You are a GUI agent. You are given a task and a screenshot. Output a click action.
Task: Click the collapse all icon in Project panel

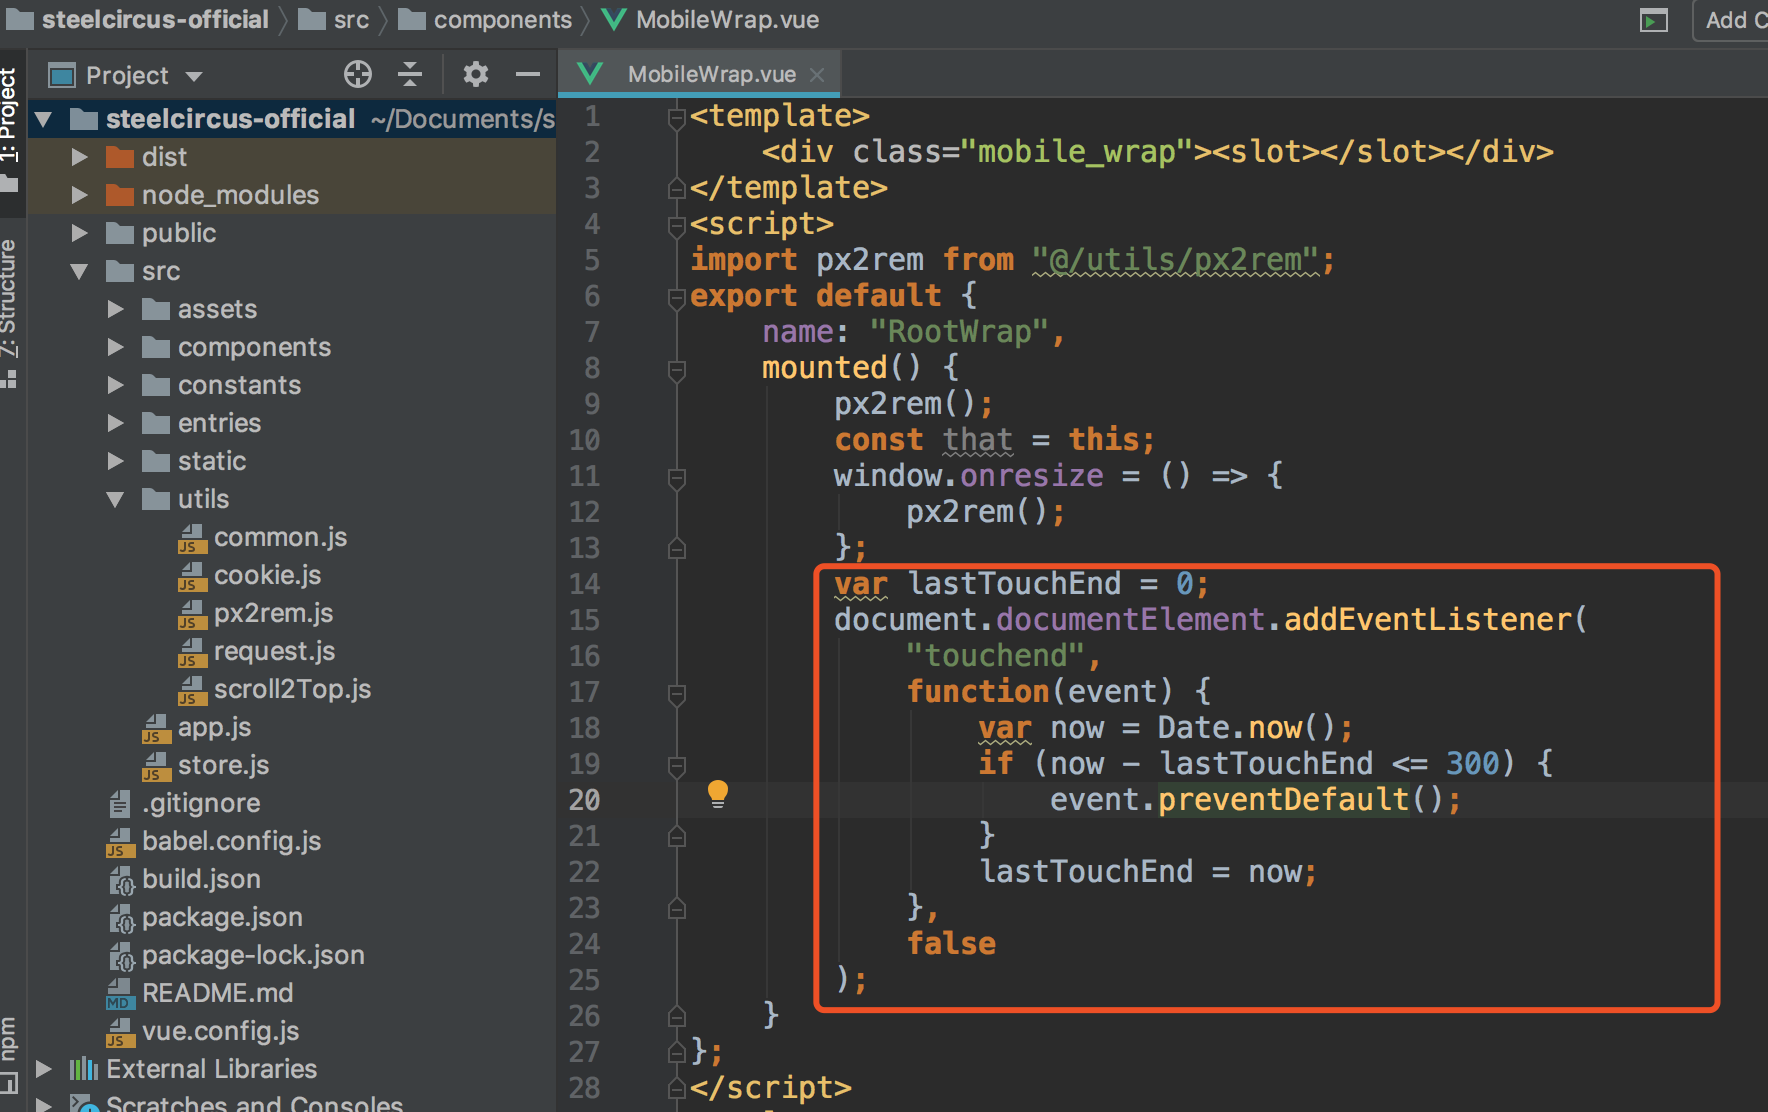pyautogui.click(x=410, y=74)
